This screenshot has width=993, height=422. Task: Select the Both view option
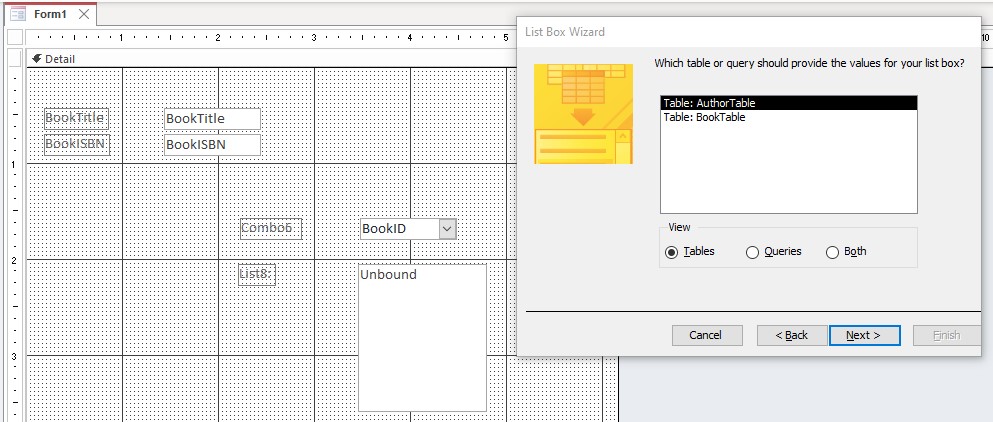(832, 252)
